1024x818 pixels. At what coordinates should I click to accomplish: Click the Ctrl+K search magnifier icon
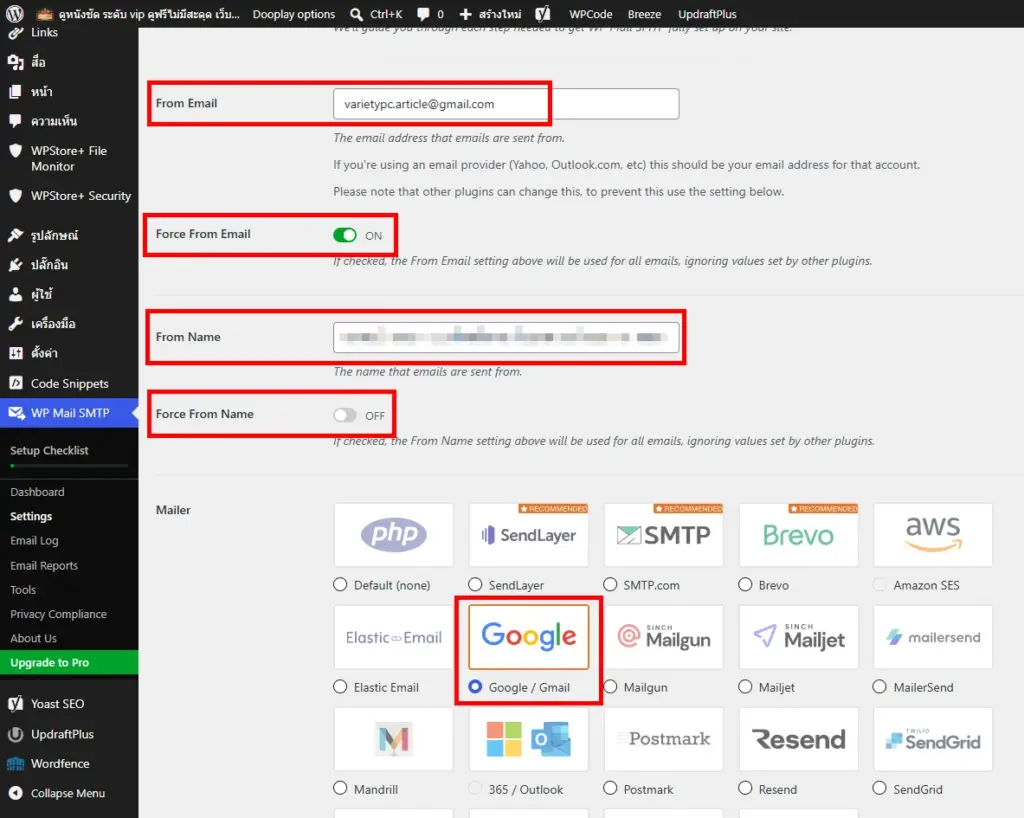[357, 14]
